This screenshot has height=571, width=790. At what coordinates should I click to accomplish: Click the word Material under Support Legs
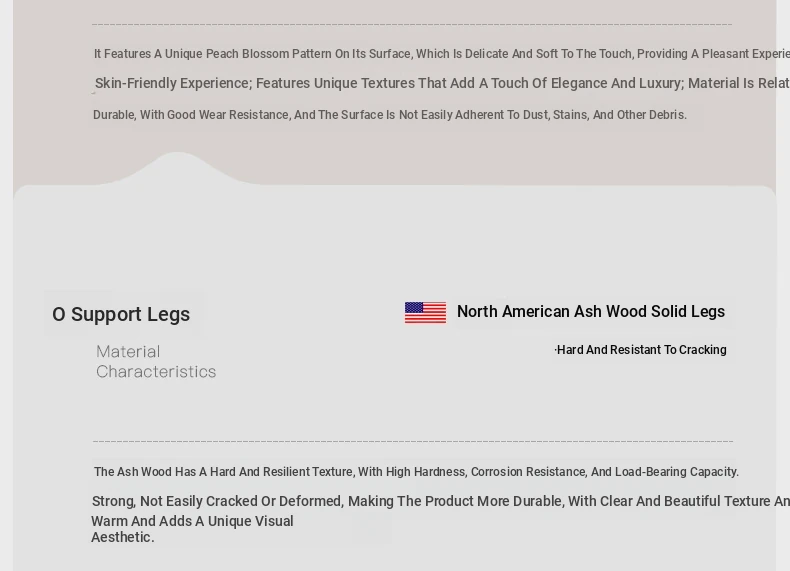[x=128, y=352]
